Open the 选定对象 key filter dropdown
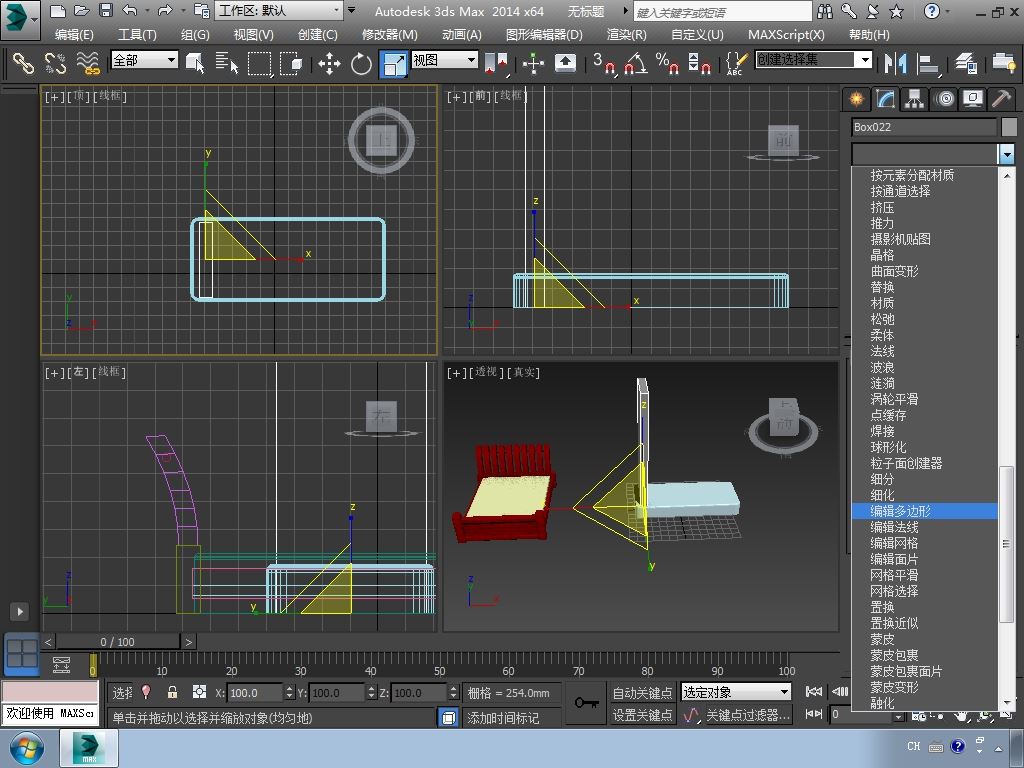1024x768 pixels. pyautogui.click(x=736, y=692)
